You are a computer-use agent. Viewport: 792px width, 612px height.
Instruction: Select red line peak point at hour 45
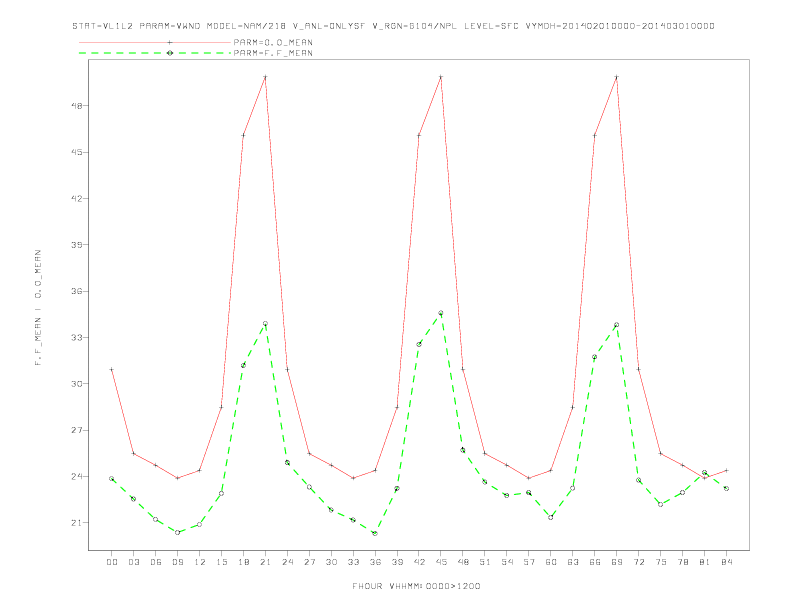point(441,77)
